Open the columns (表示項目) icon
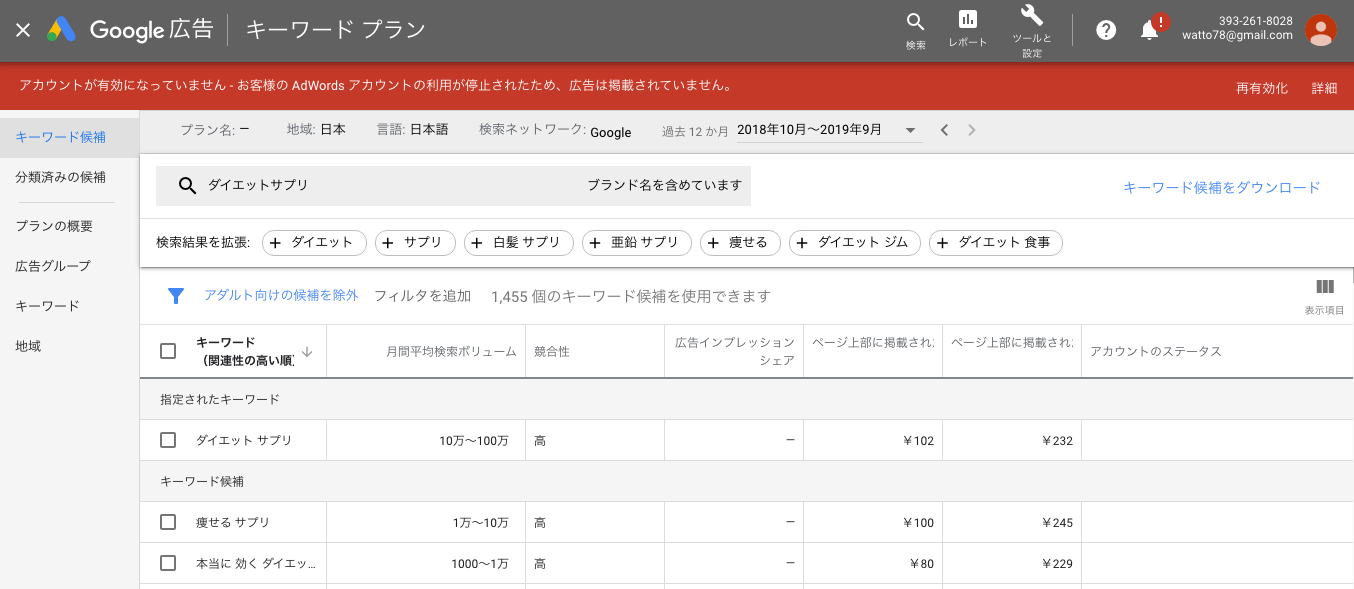1354x589 pixels. coord(1325,287)
